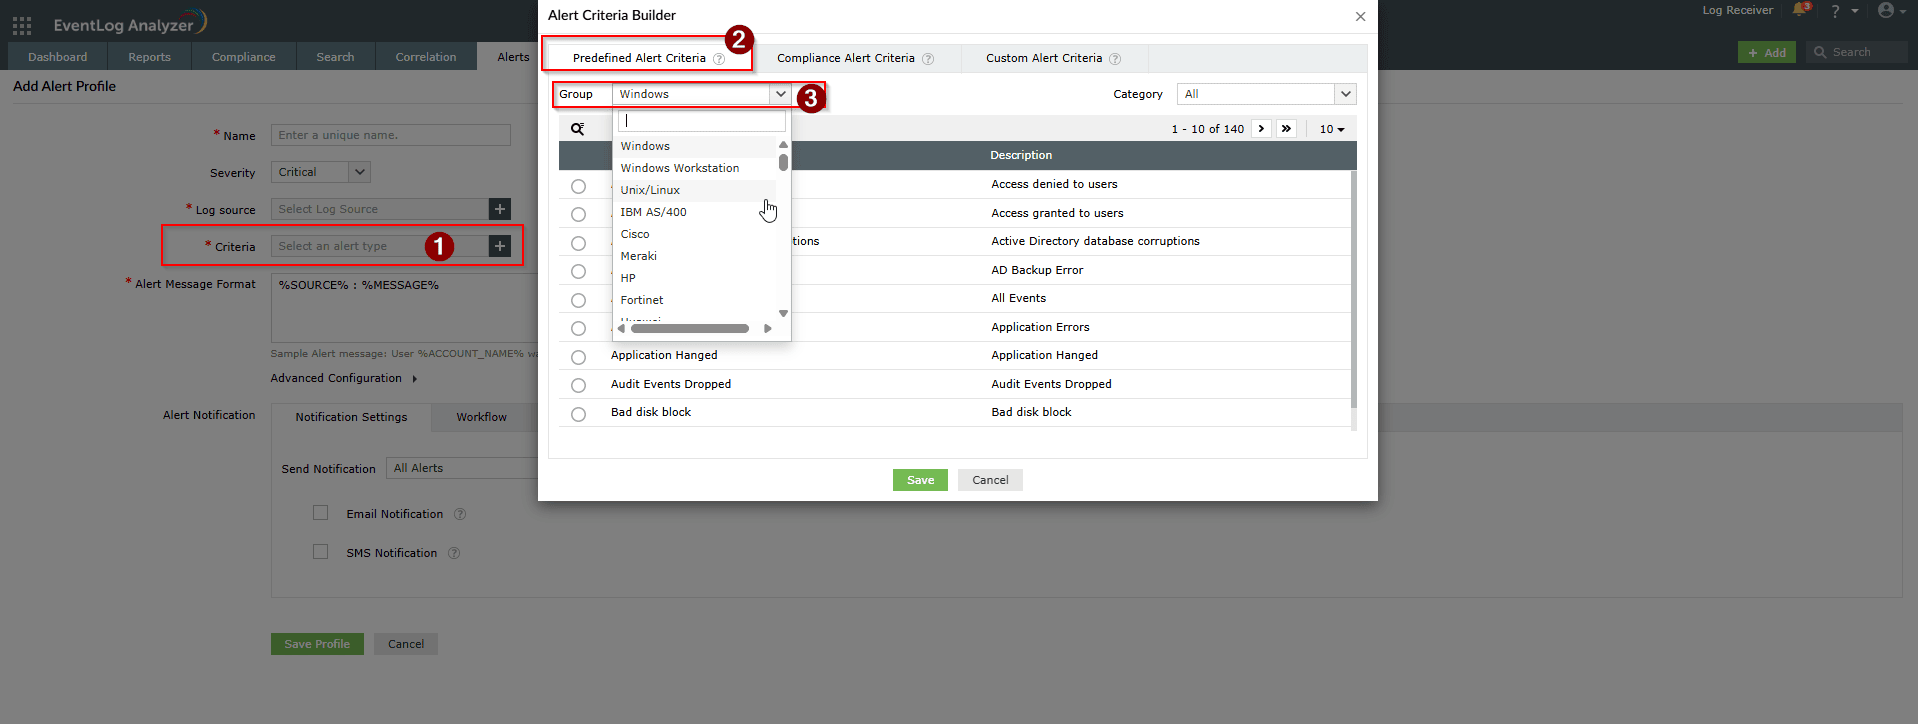Select the Application Errors radio button
The width and height of the screenshot is (1918, 724).
tap(578, 328)
